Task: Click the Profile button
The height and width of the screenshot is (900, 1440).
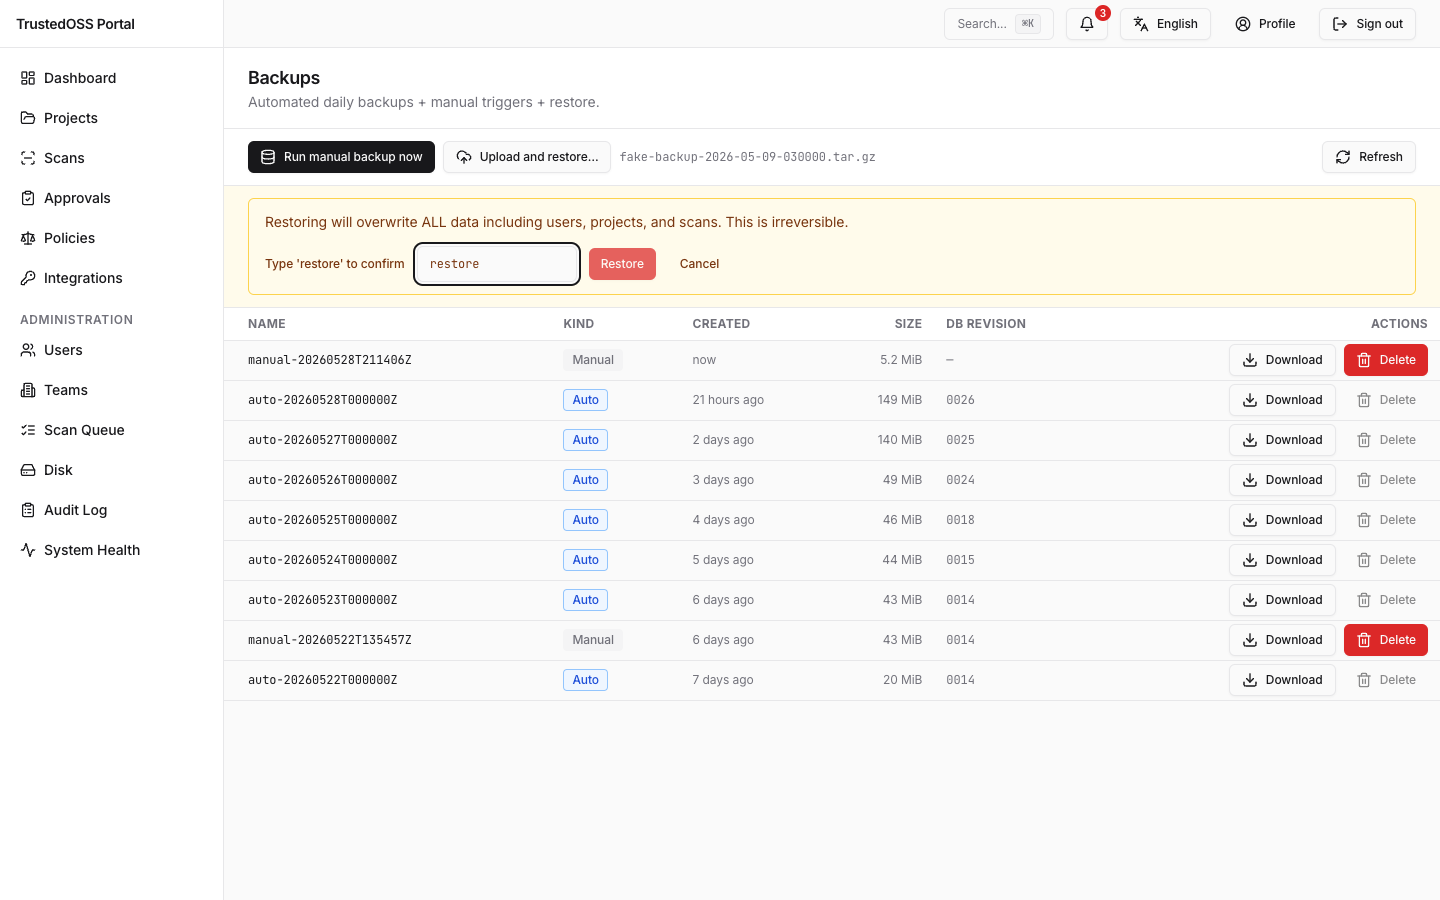Action: (x=1265, y=24)
